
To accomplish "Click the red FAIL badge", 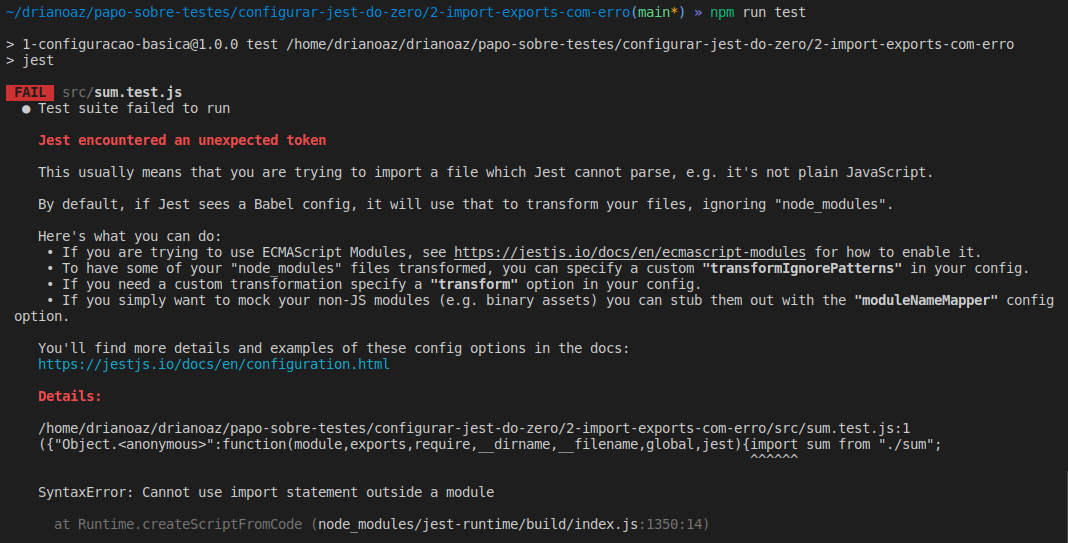I will tap(30, 92).
